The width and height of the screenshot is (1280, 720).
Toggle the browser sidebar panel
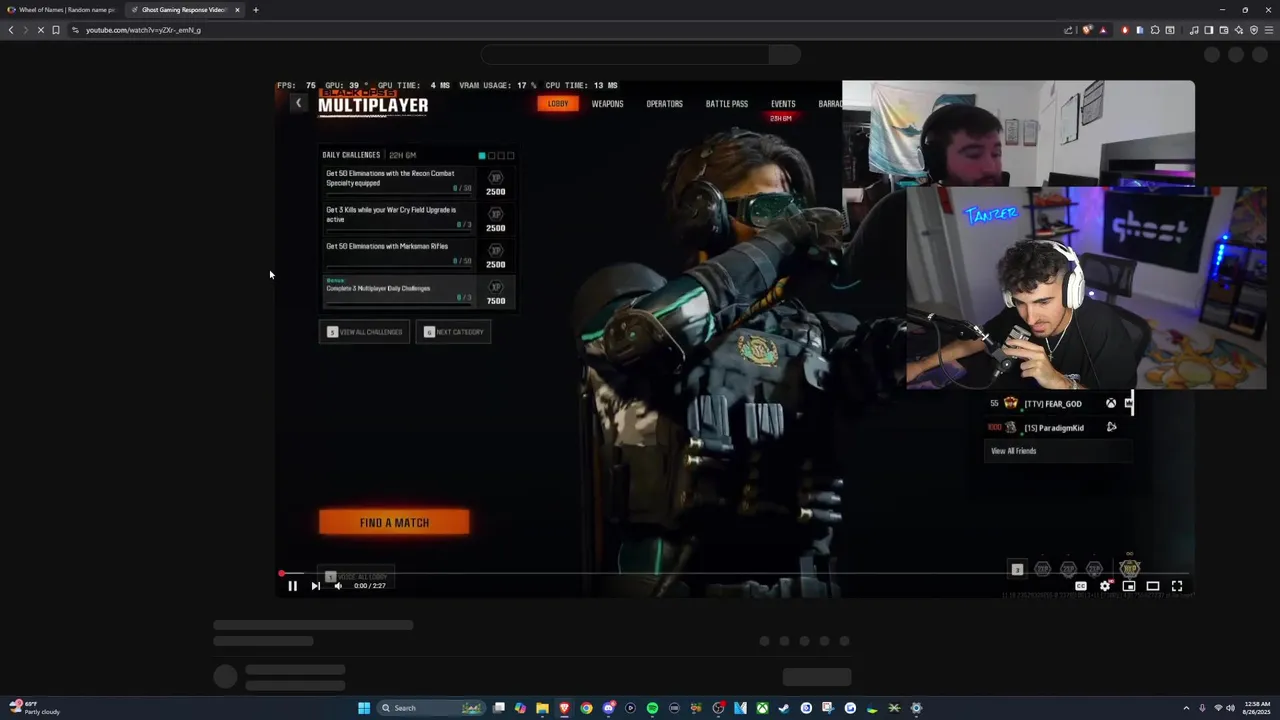tap(1209, 30)
